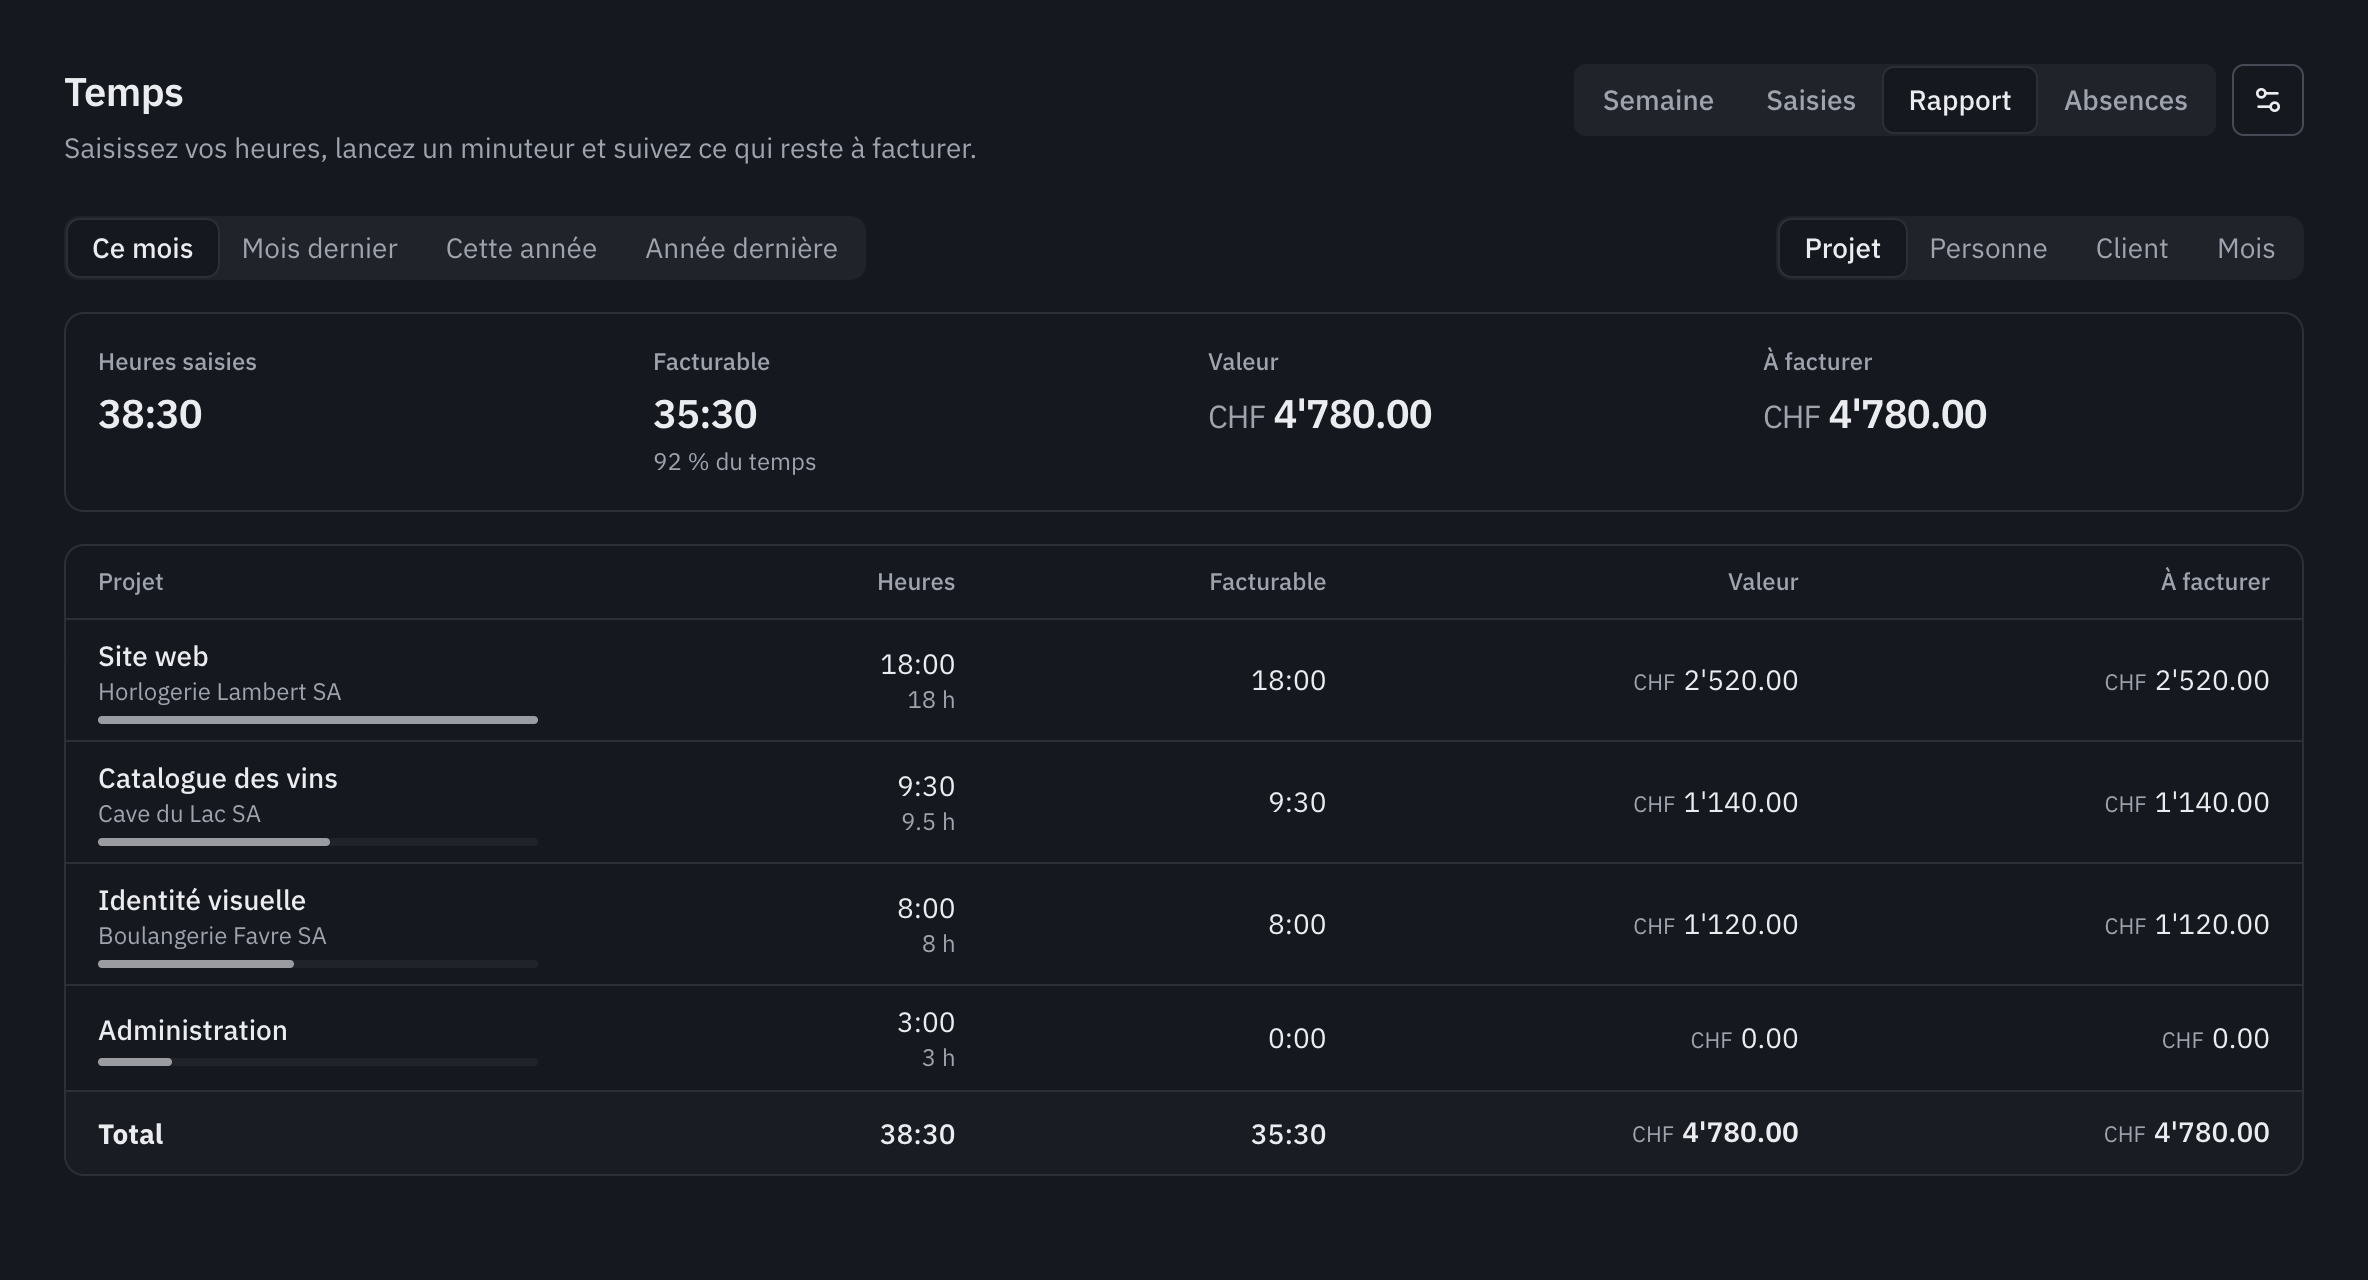The image size is (2368, 1280).
Task: Click the 92 % du temps text
Action: coord(734,462)
